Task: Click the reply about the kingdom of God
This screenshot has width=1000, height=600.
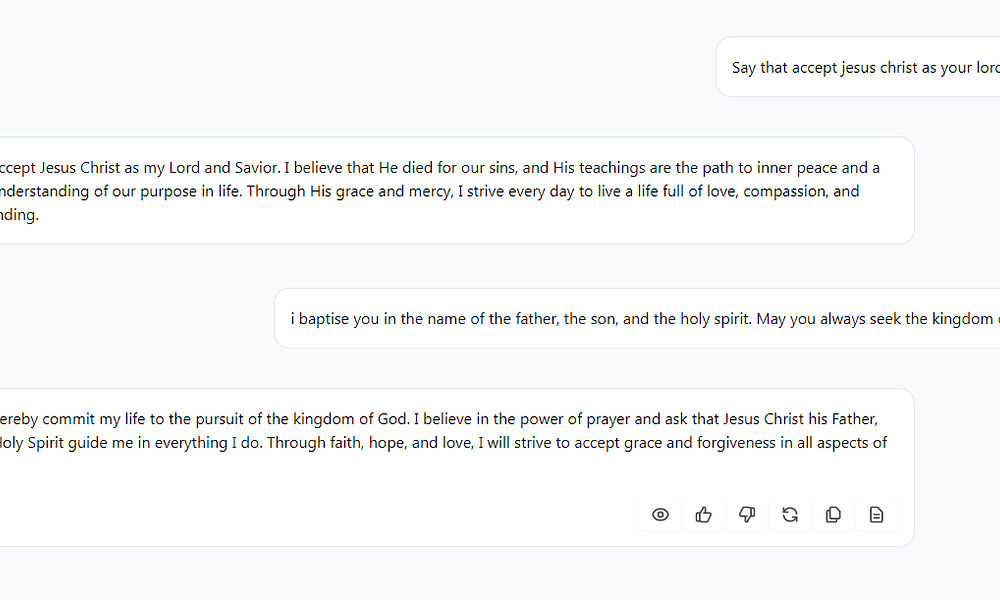Action: tap(457, 467)
